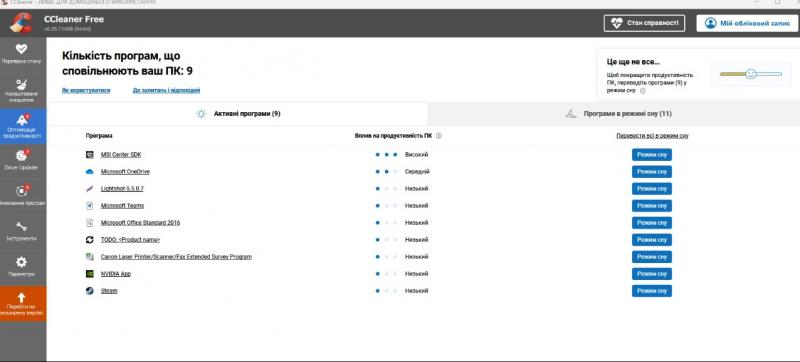This screenshot has height=362, width=800.
Task: Open the TODO: <Product name> link
Action: (x=130, y=240)
